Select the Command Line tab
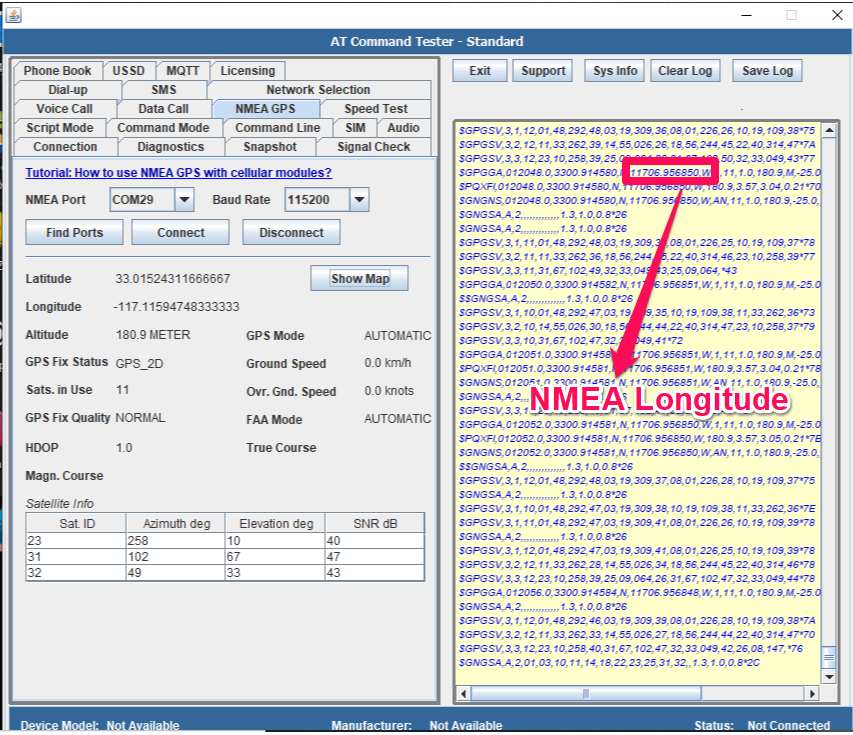This screenshot has width=853, height=735. click(277, 128)
